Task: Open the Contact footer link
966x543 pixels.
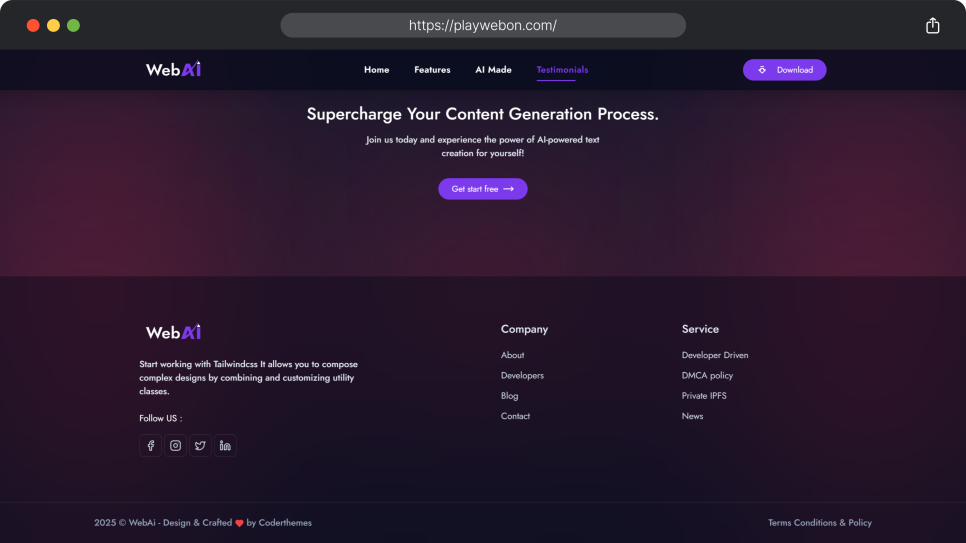Action: click(x=515, y=416)
